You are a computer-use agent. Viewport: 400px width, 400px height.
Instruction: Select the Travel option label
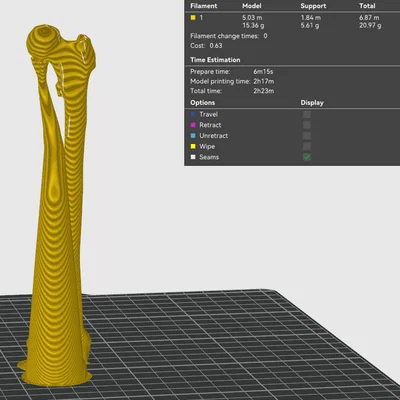tap(208, 114)
